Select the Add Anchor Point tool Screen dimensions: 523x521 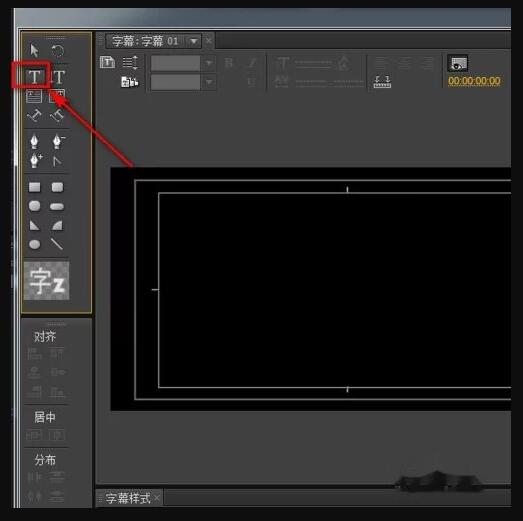[x=36, y=160]
